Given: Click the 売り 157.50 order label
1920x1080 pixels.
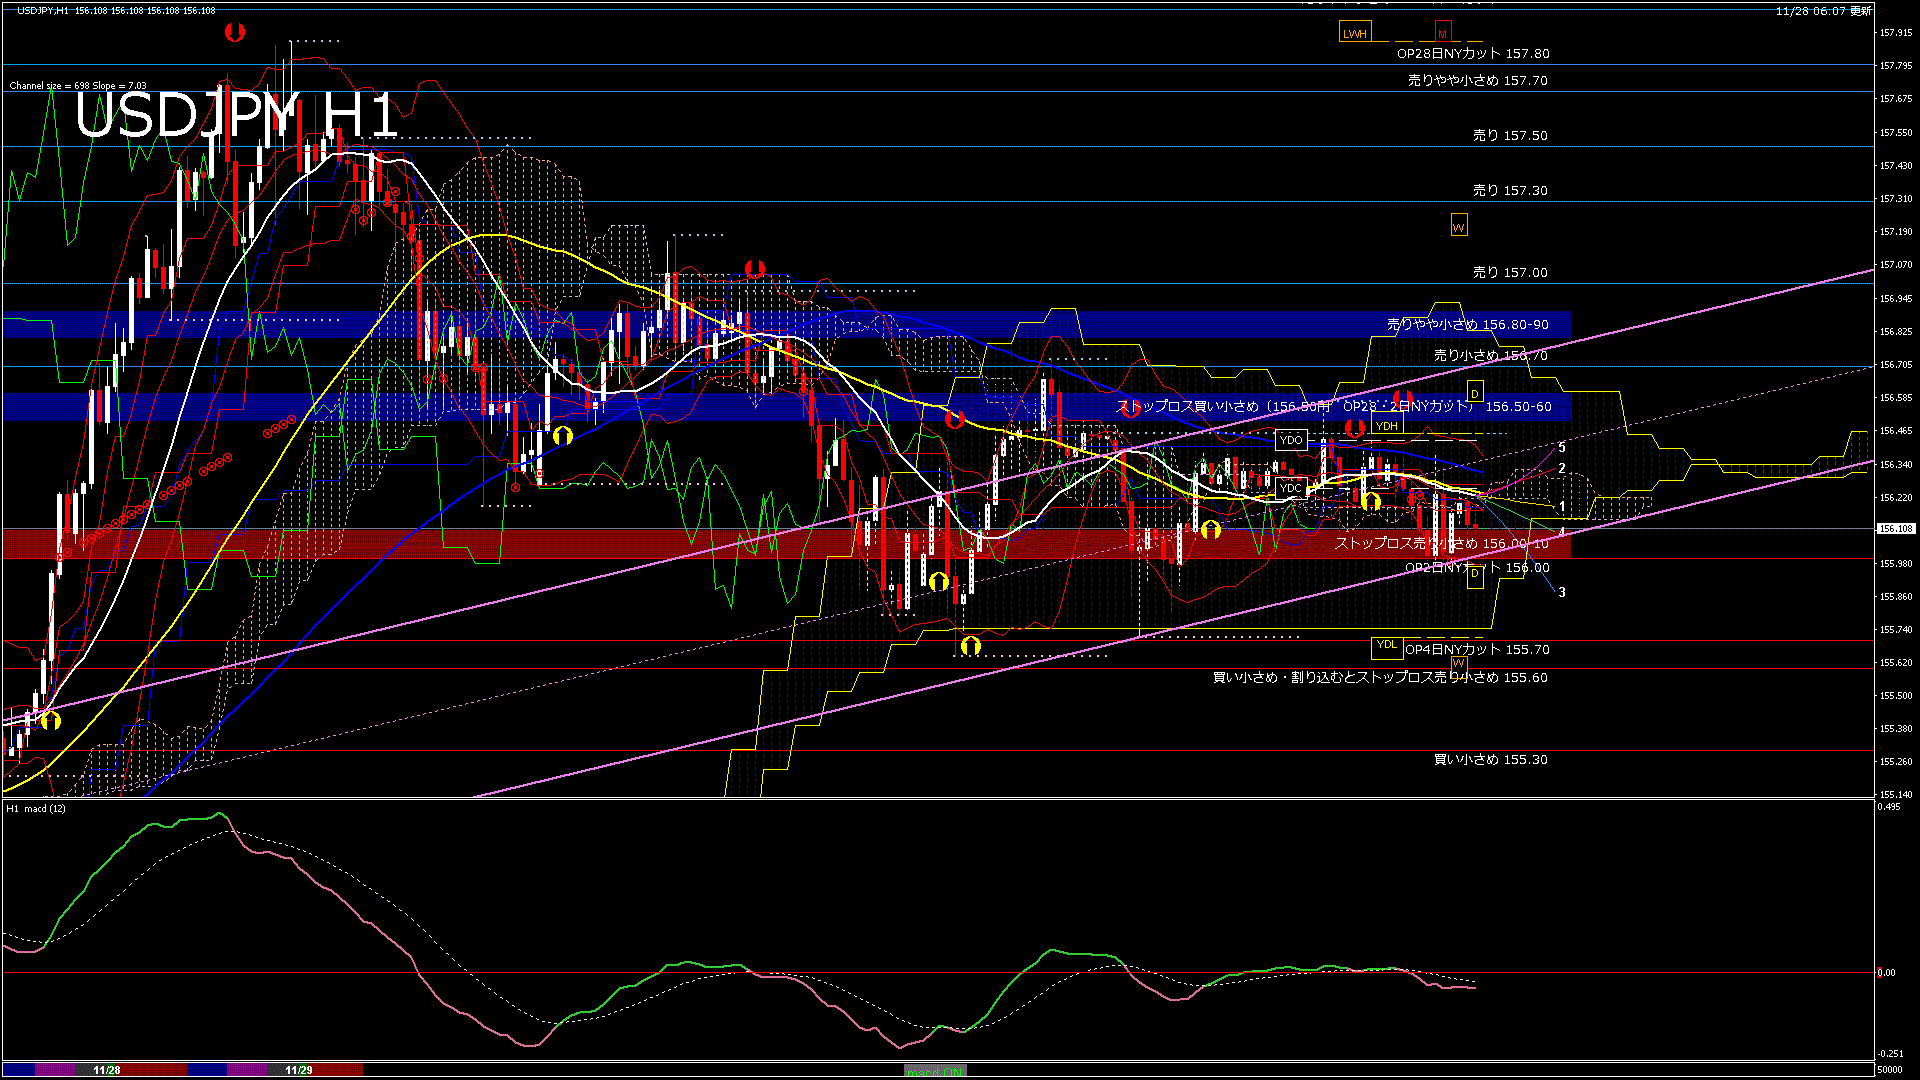Looking at the screenshot, I should (x=1509, y=135).
